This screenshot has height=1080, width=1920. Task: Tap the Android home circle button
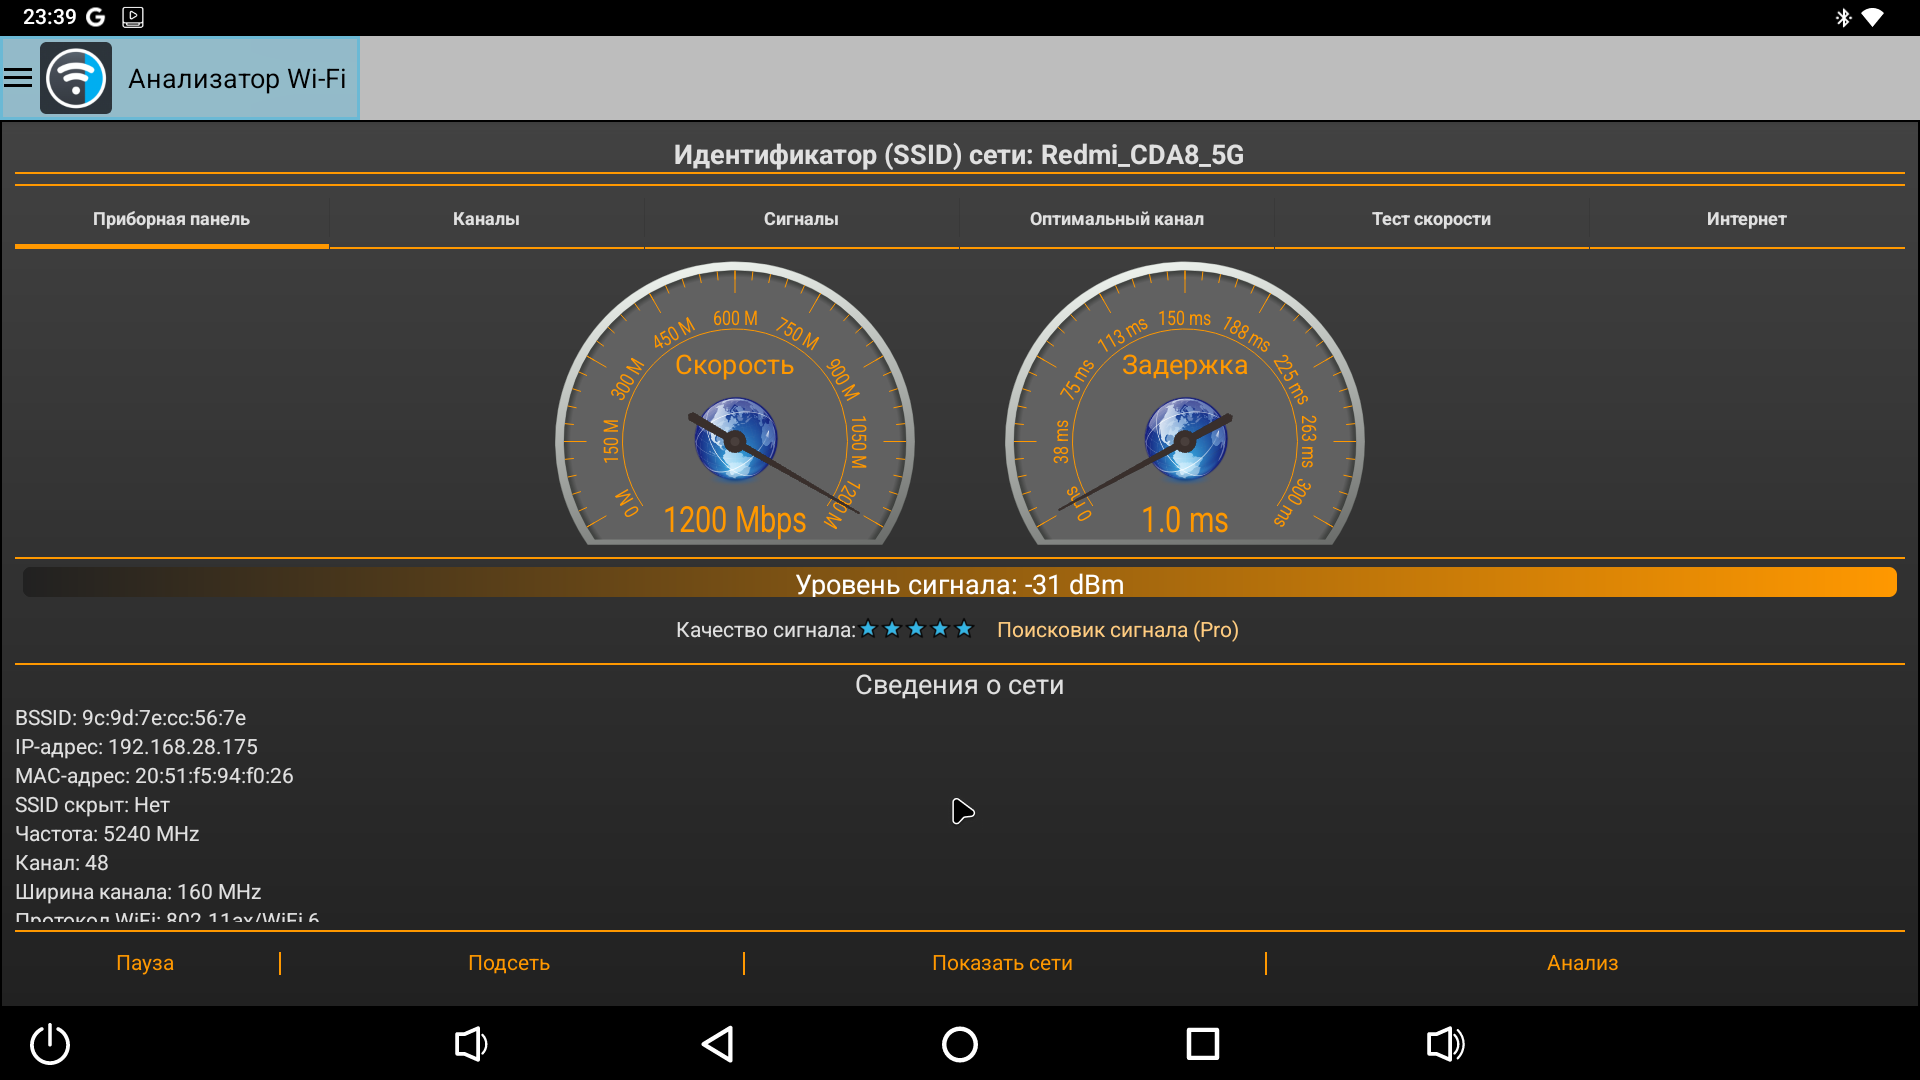(959, 1044)
